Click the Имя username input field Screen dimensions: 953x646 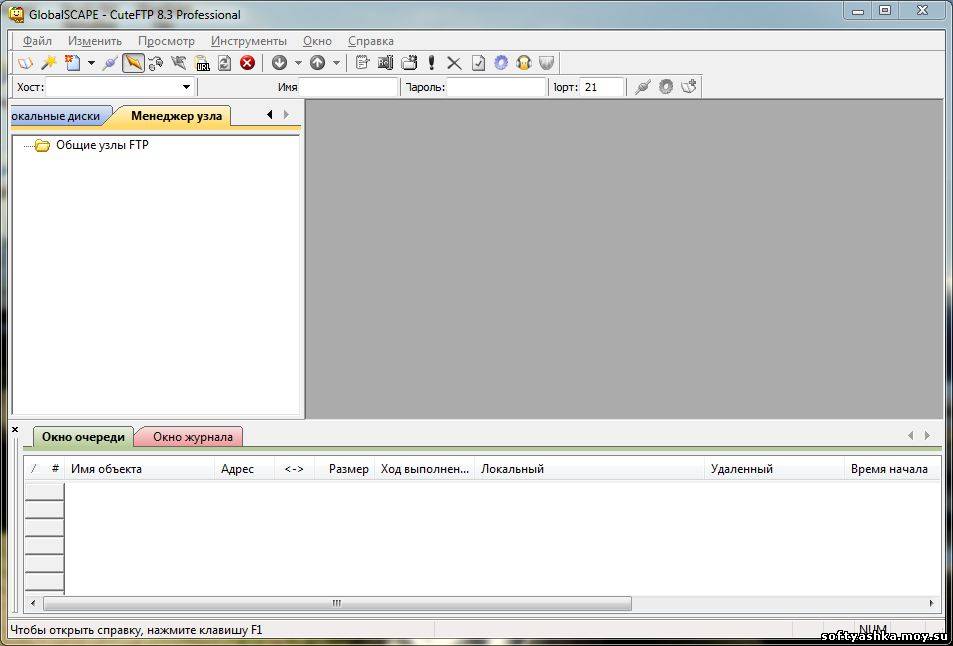(348, 87)
